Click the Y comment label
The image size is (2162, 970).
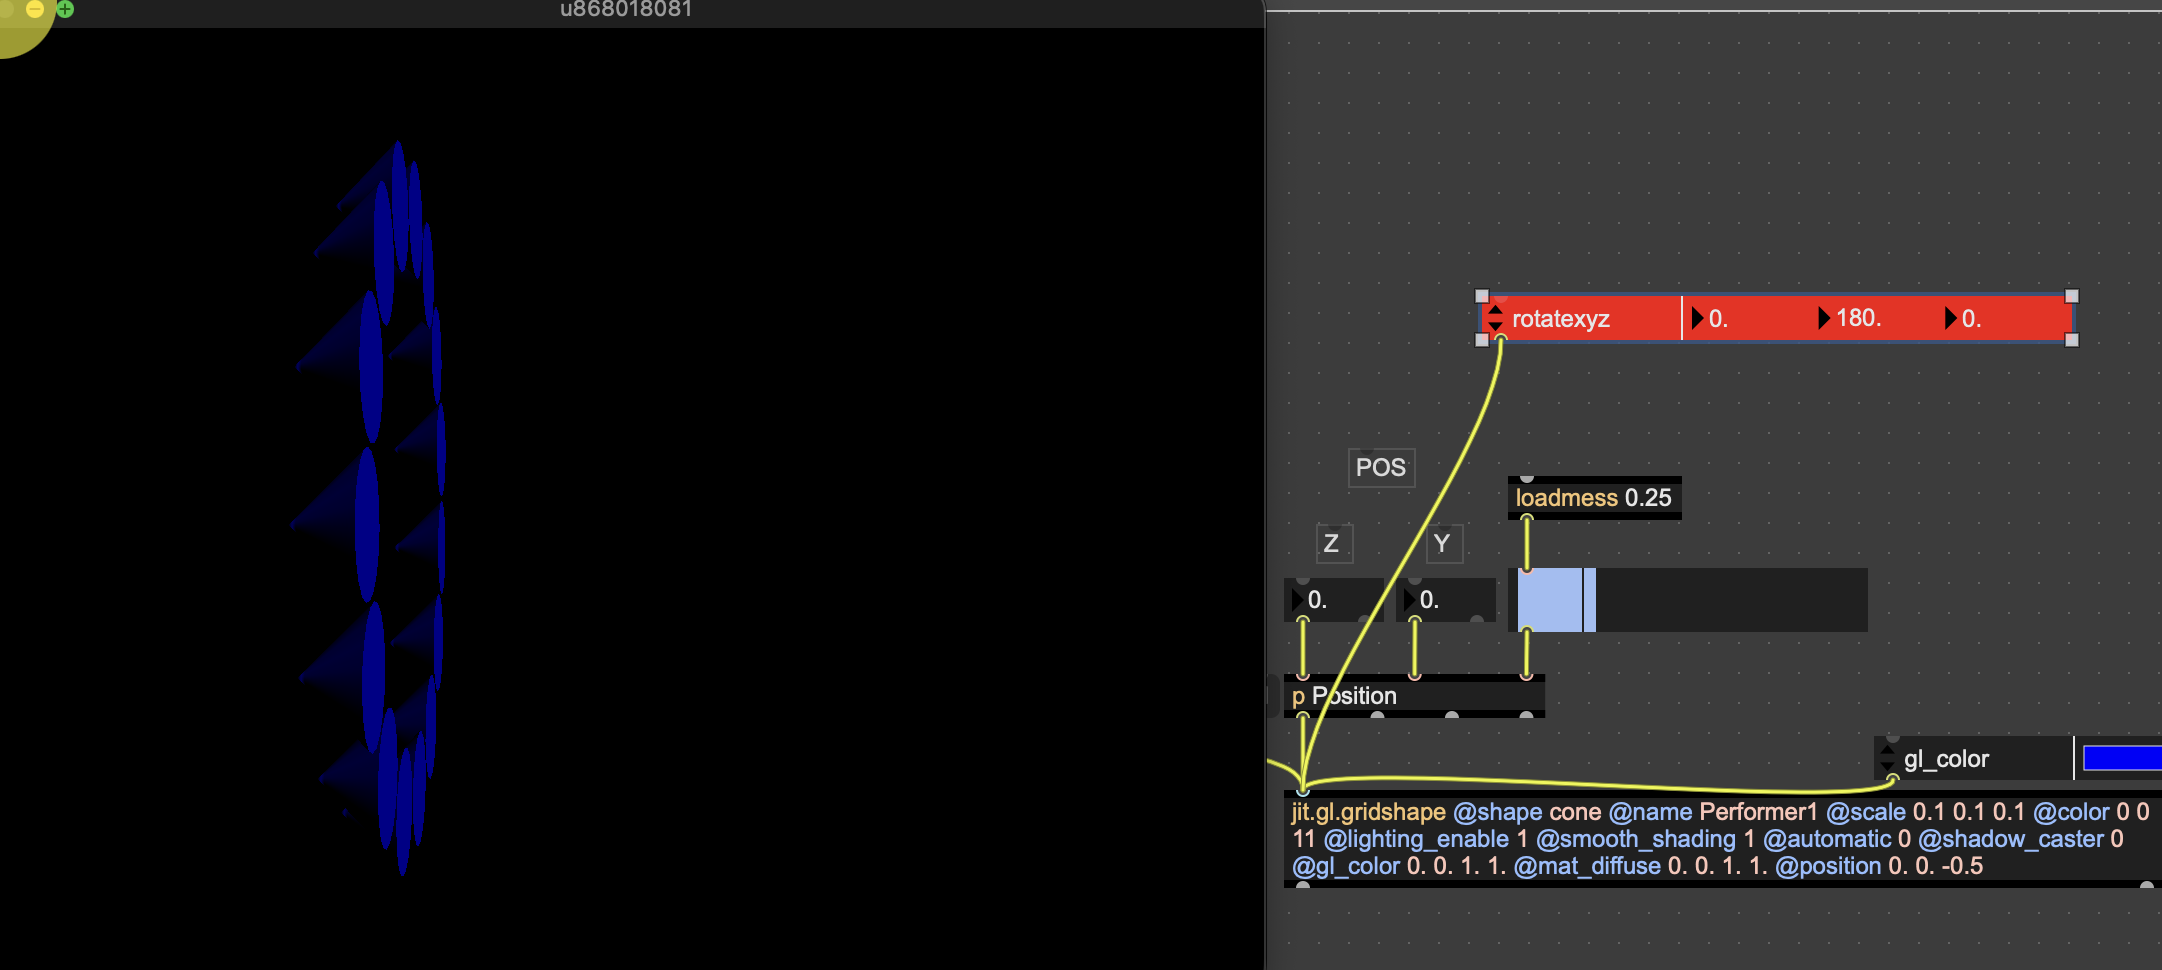click(x=1442, y=544)
